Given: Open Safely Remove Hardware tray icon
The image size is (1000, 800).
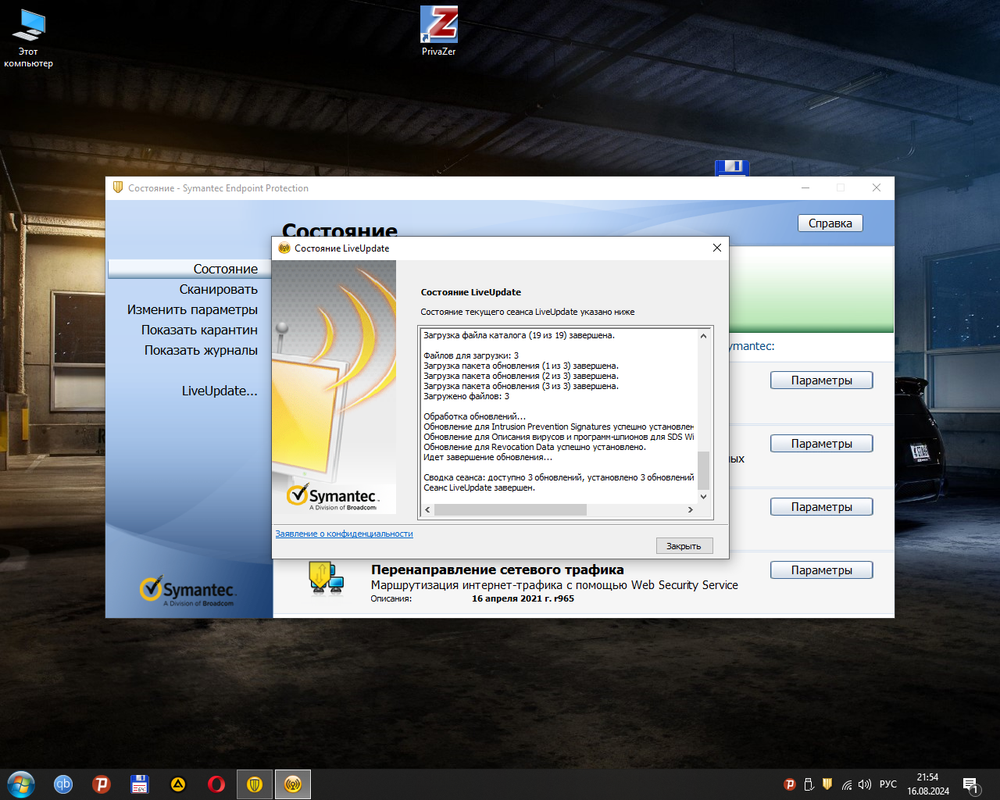Looking at the screenshot, I should (x=808, y=785).
